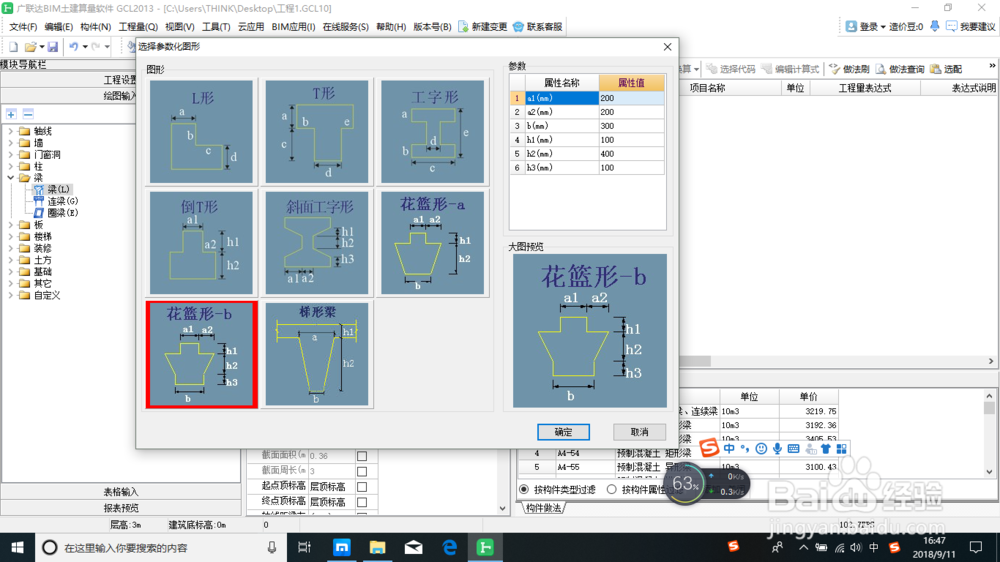Select the 梁(L) tree item
This screenshot has width=1000, height=562.
[52, 189]
